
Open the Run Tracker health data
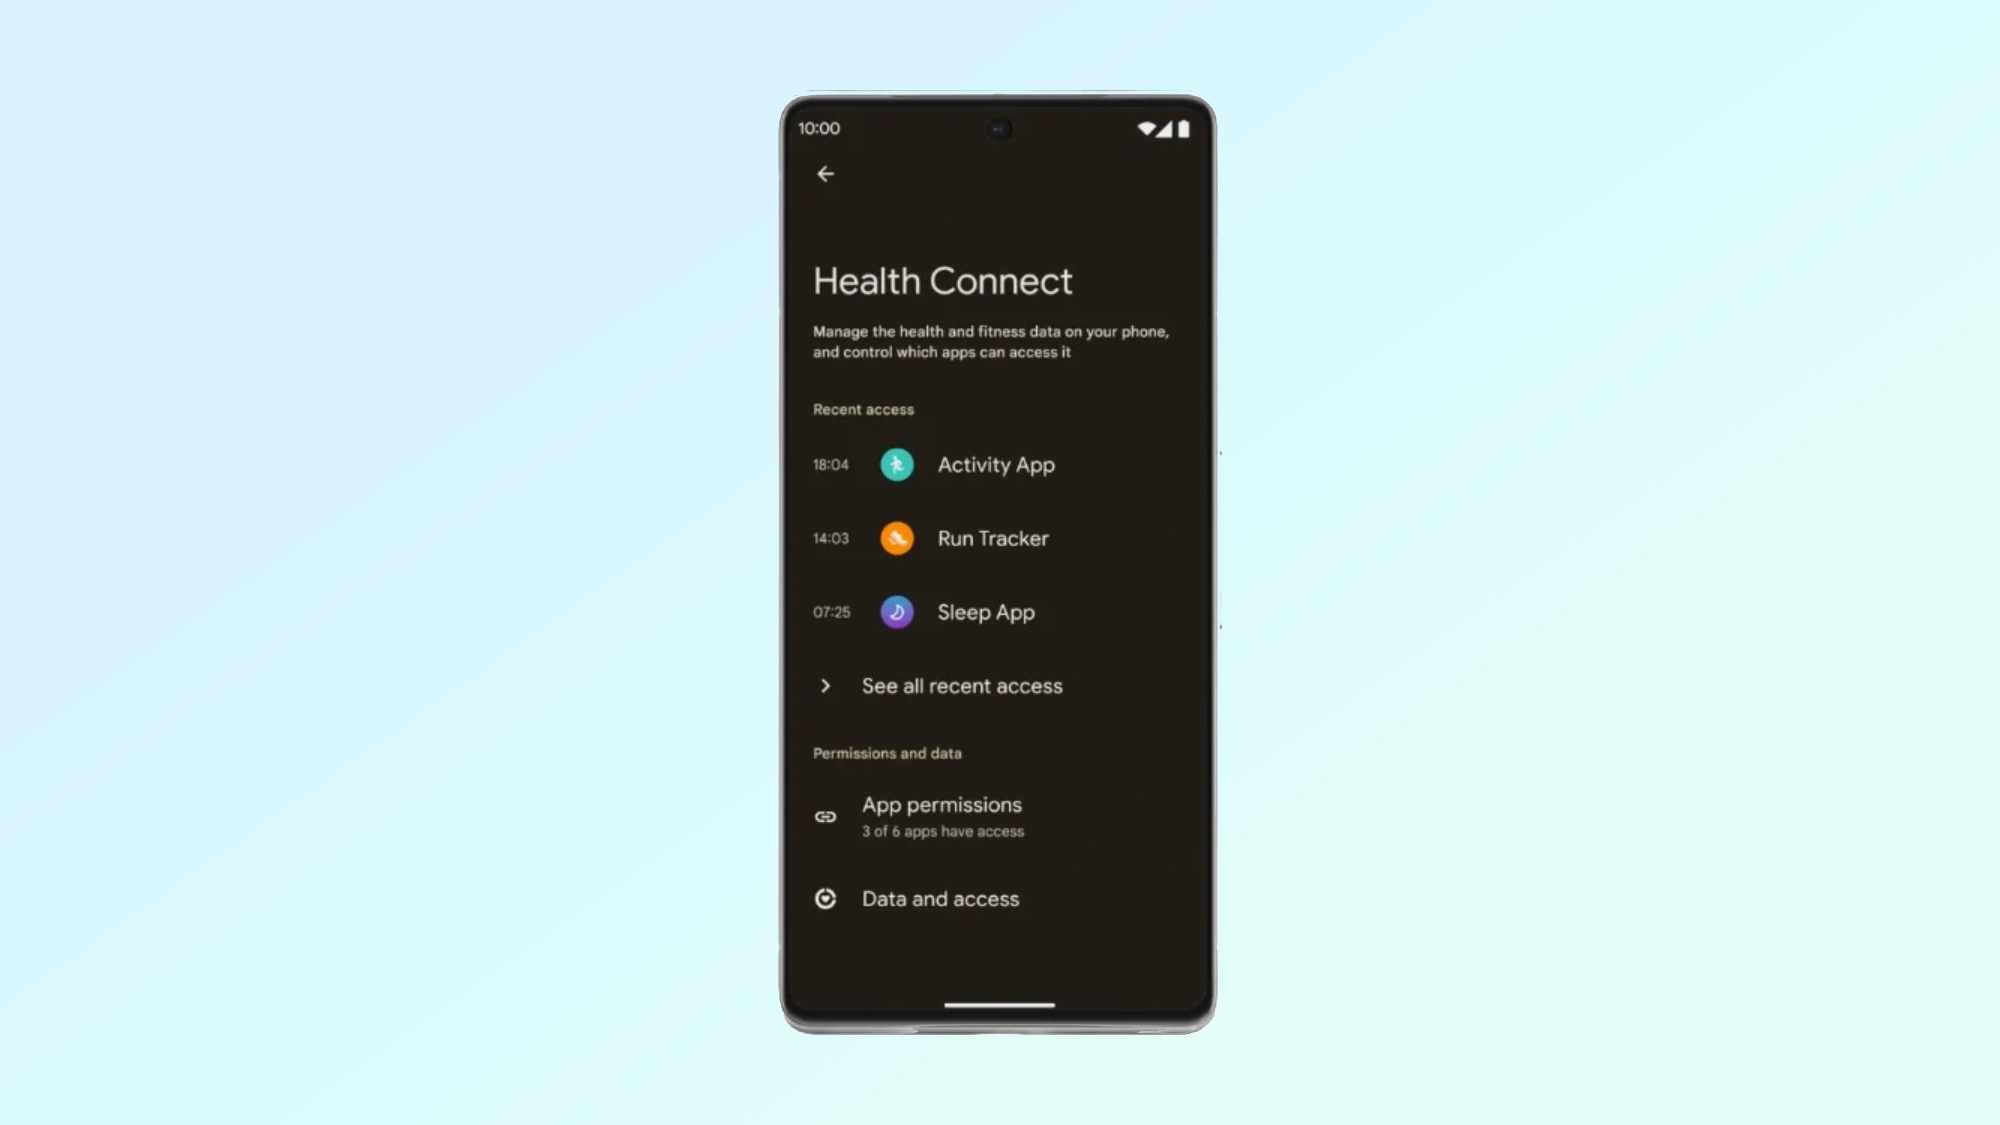pyautogui.click(x=993, y=537)
